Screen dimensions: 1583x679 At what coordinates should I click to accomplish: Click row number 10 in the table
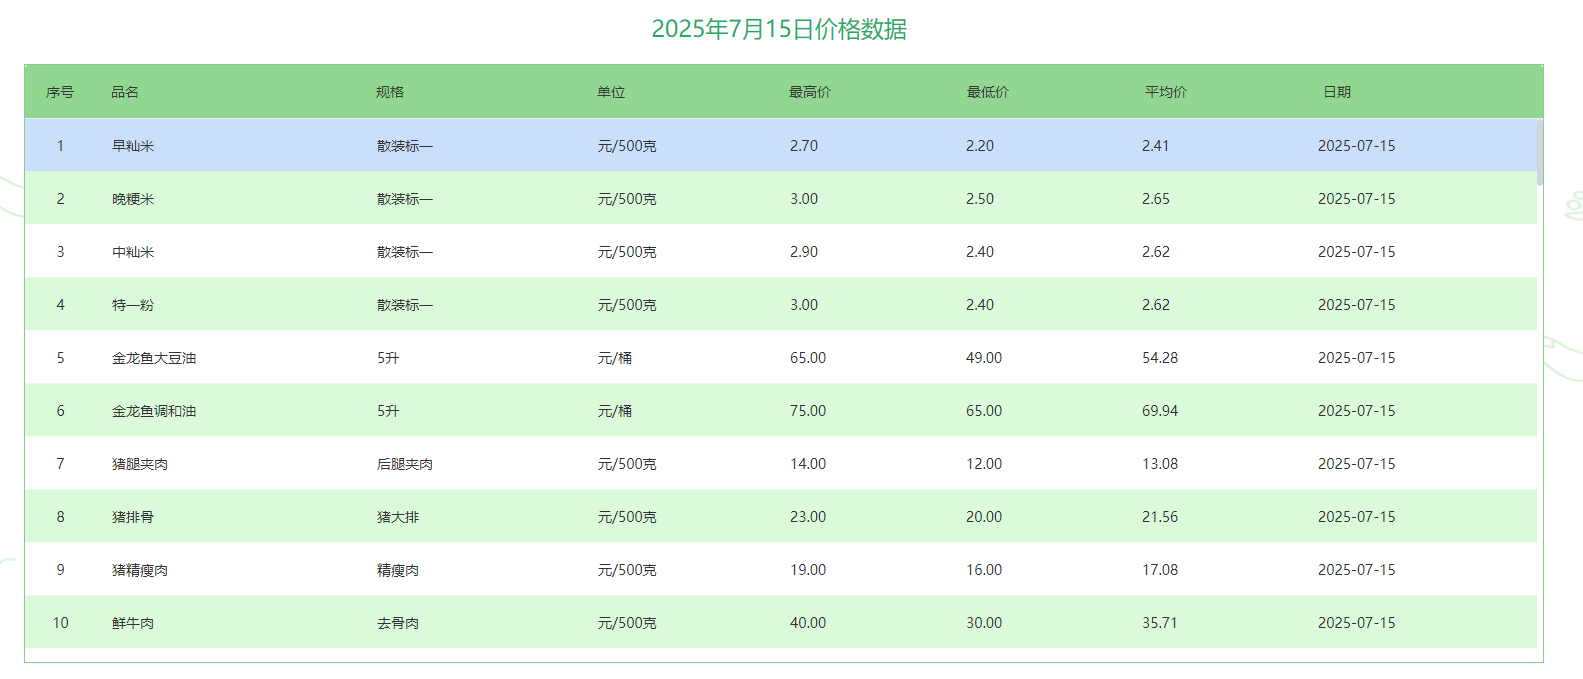point(60,623)
